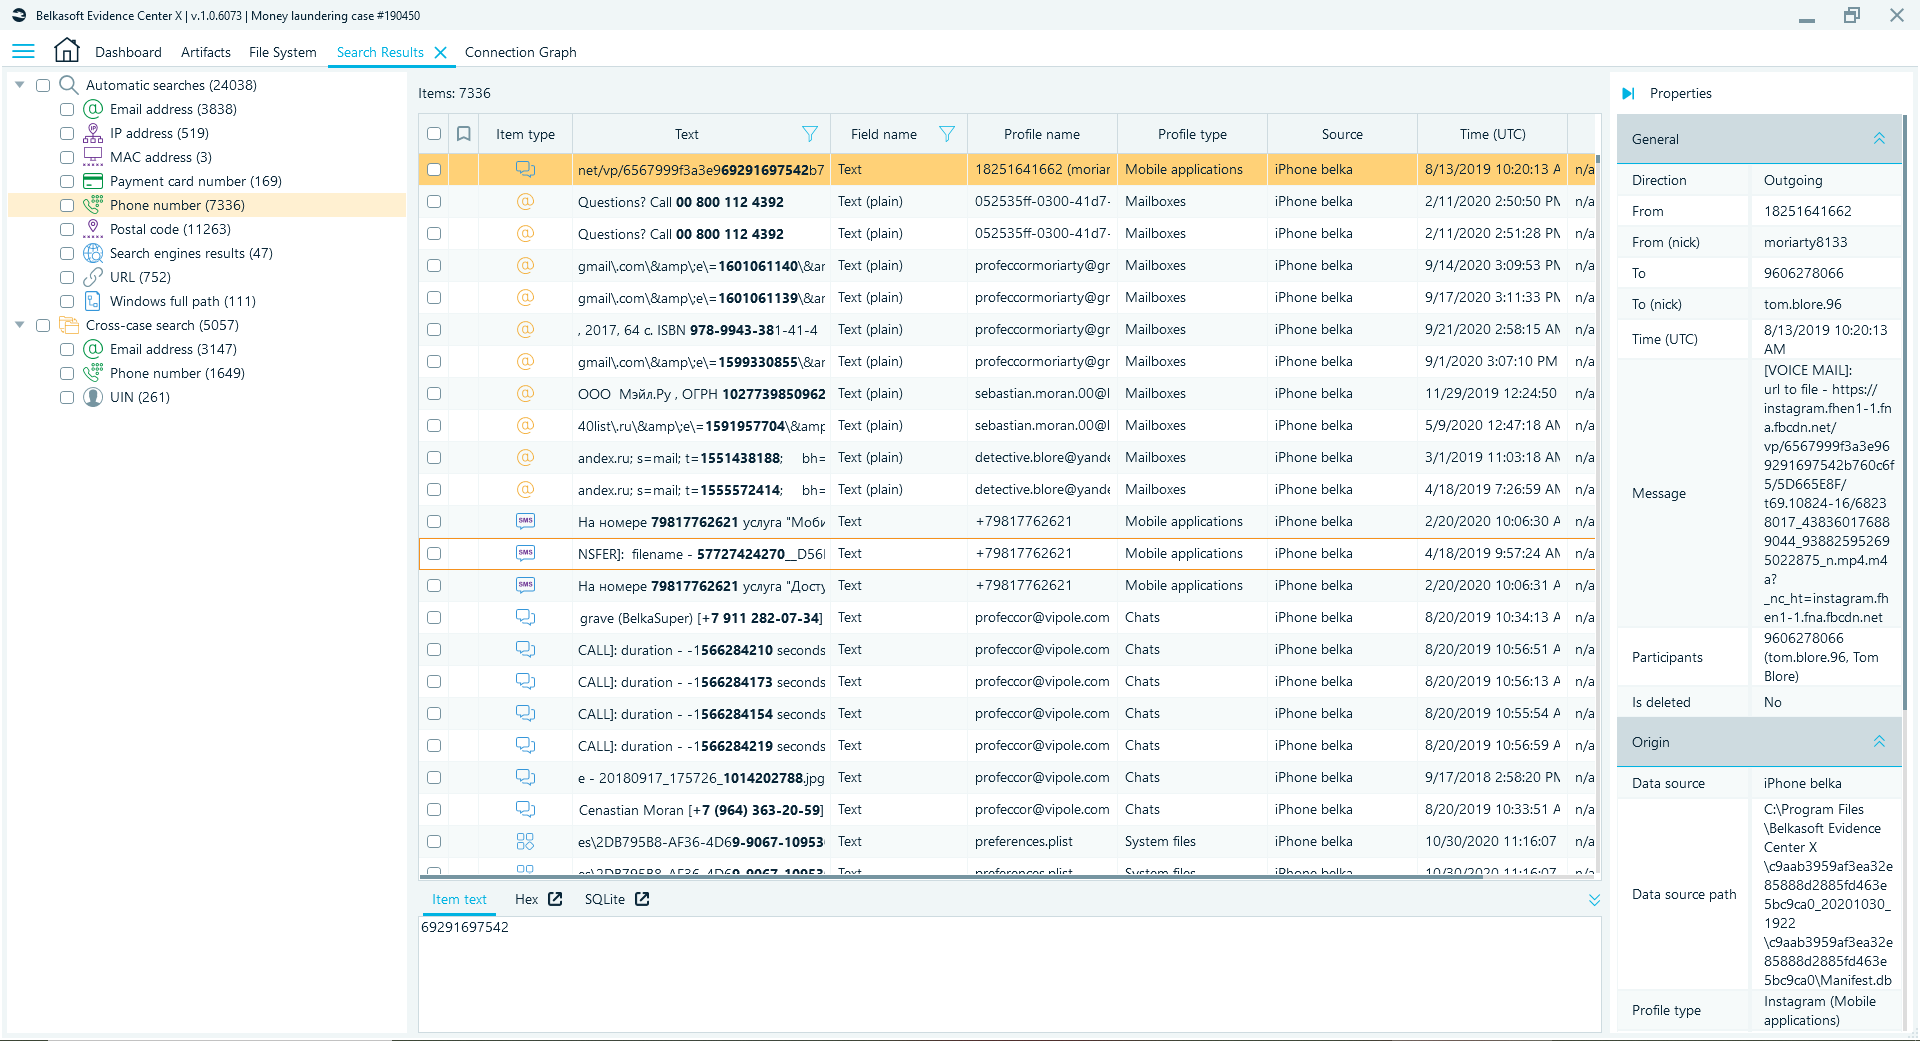Sort by the Source column header
The height and width of the screenshot is (1041, 1920).
pyautogui.click(x=1342, y=134)
